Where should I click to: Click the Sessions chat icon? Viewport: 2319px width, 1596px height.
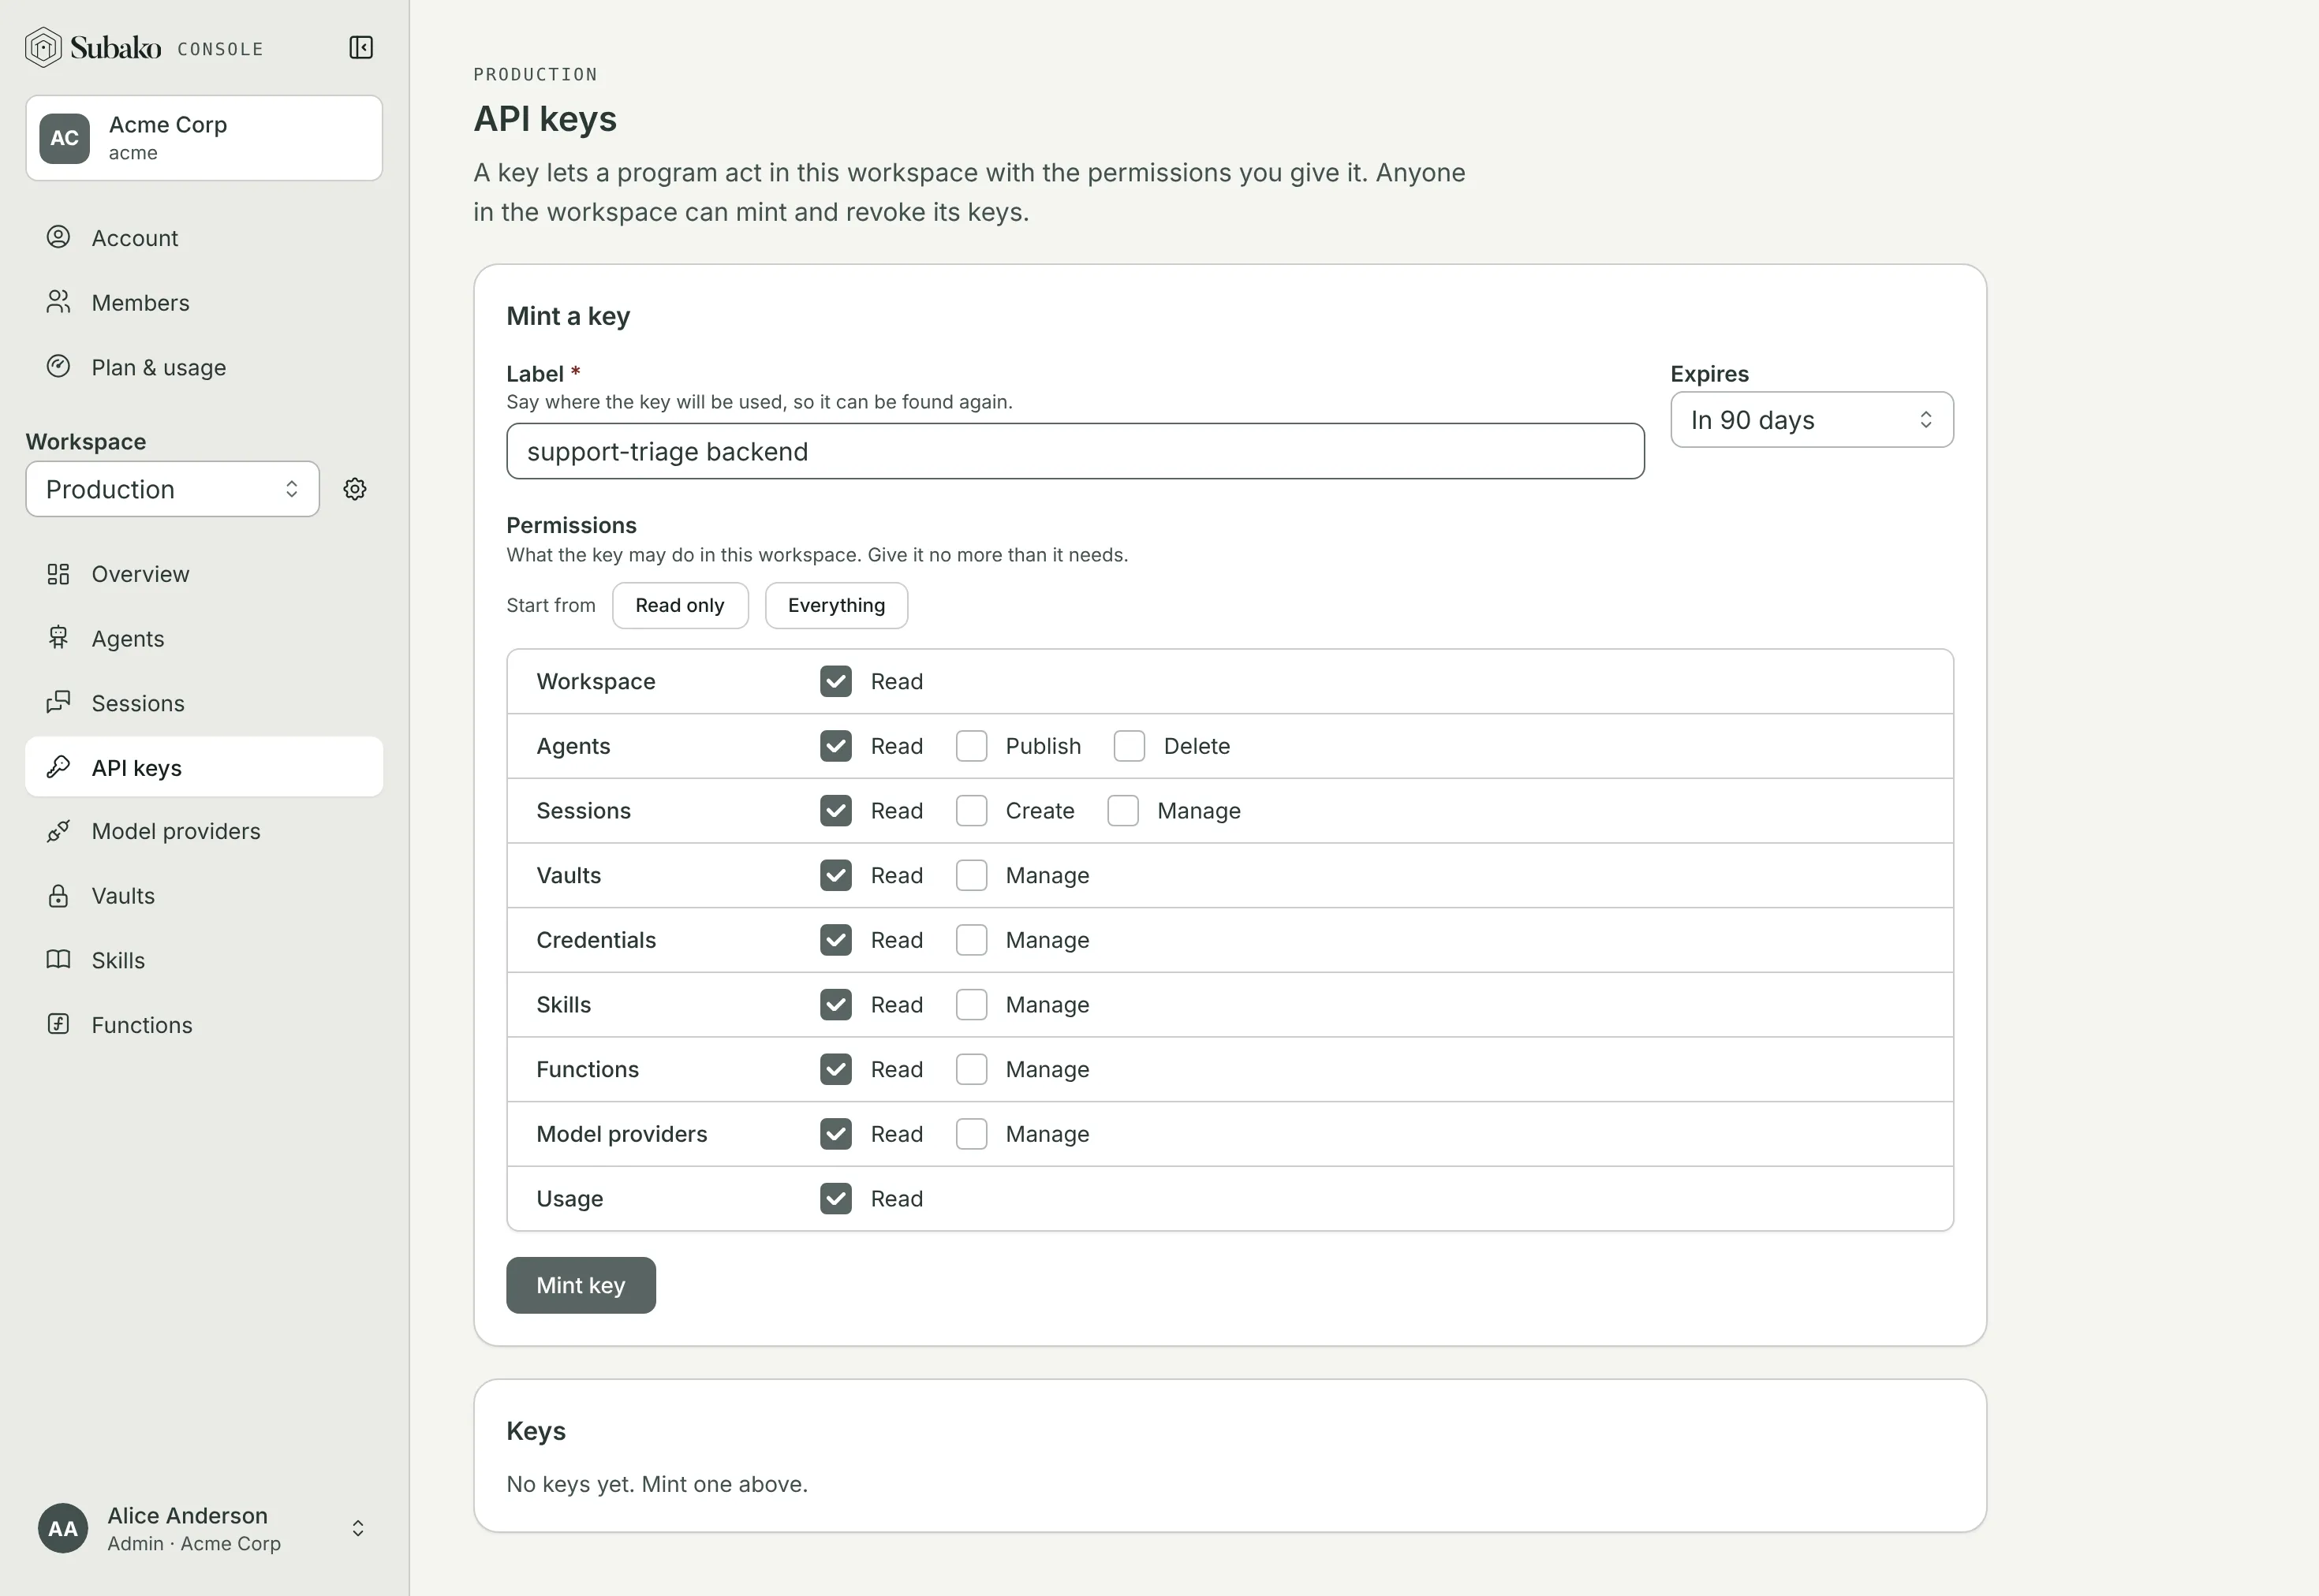(x=59, y=702)
